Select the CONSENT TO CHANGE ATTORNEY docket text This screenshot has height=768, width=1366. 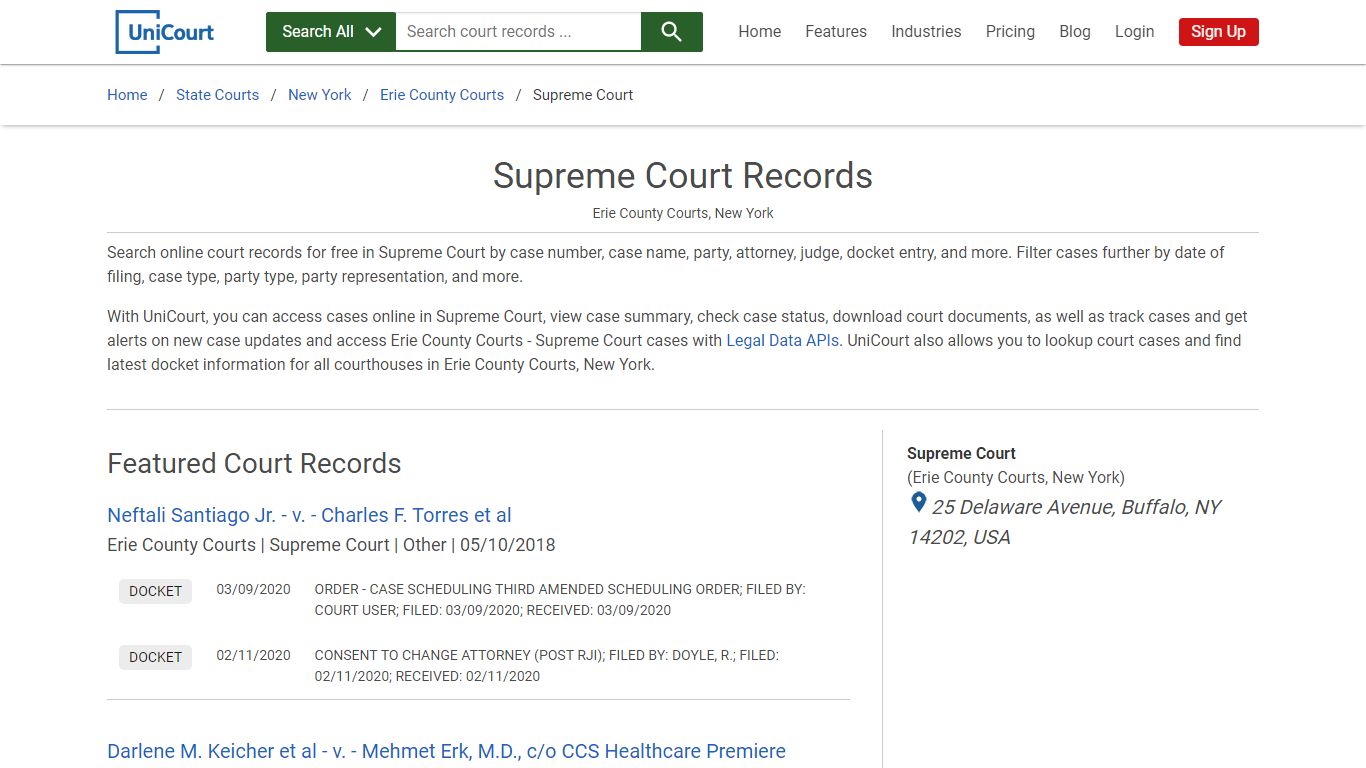click(547, 666)
